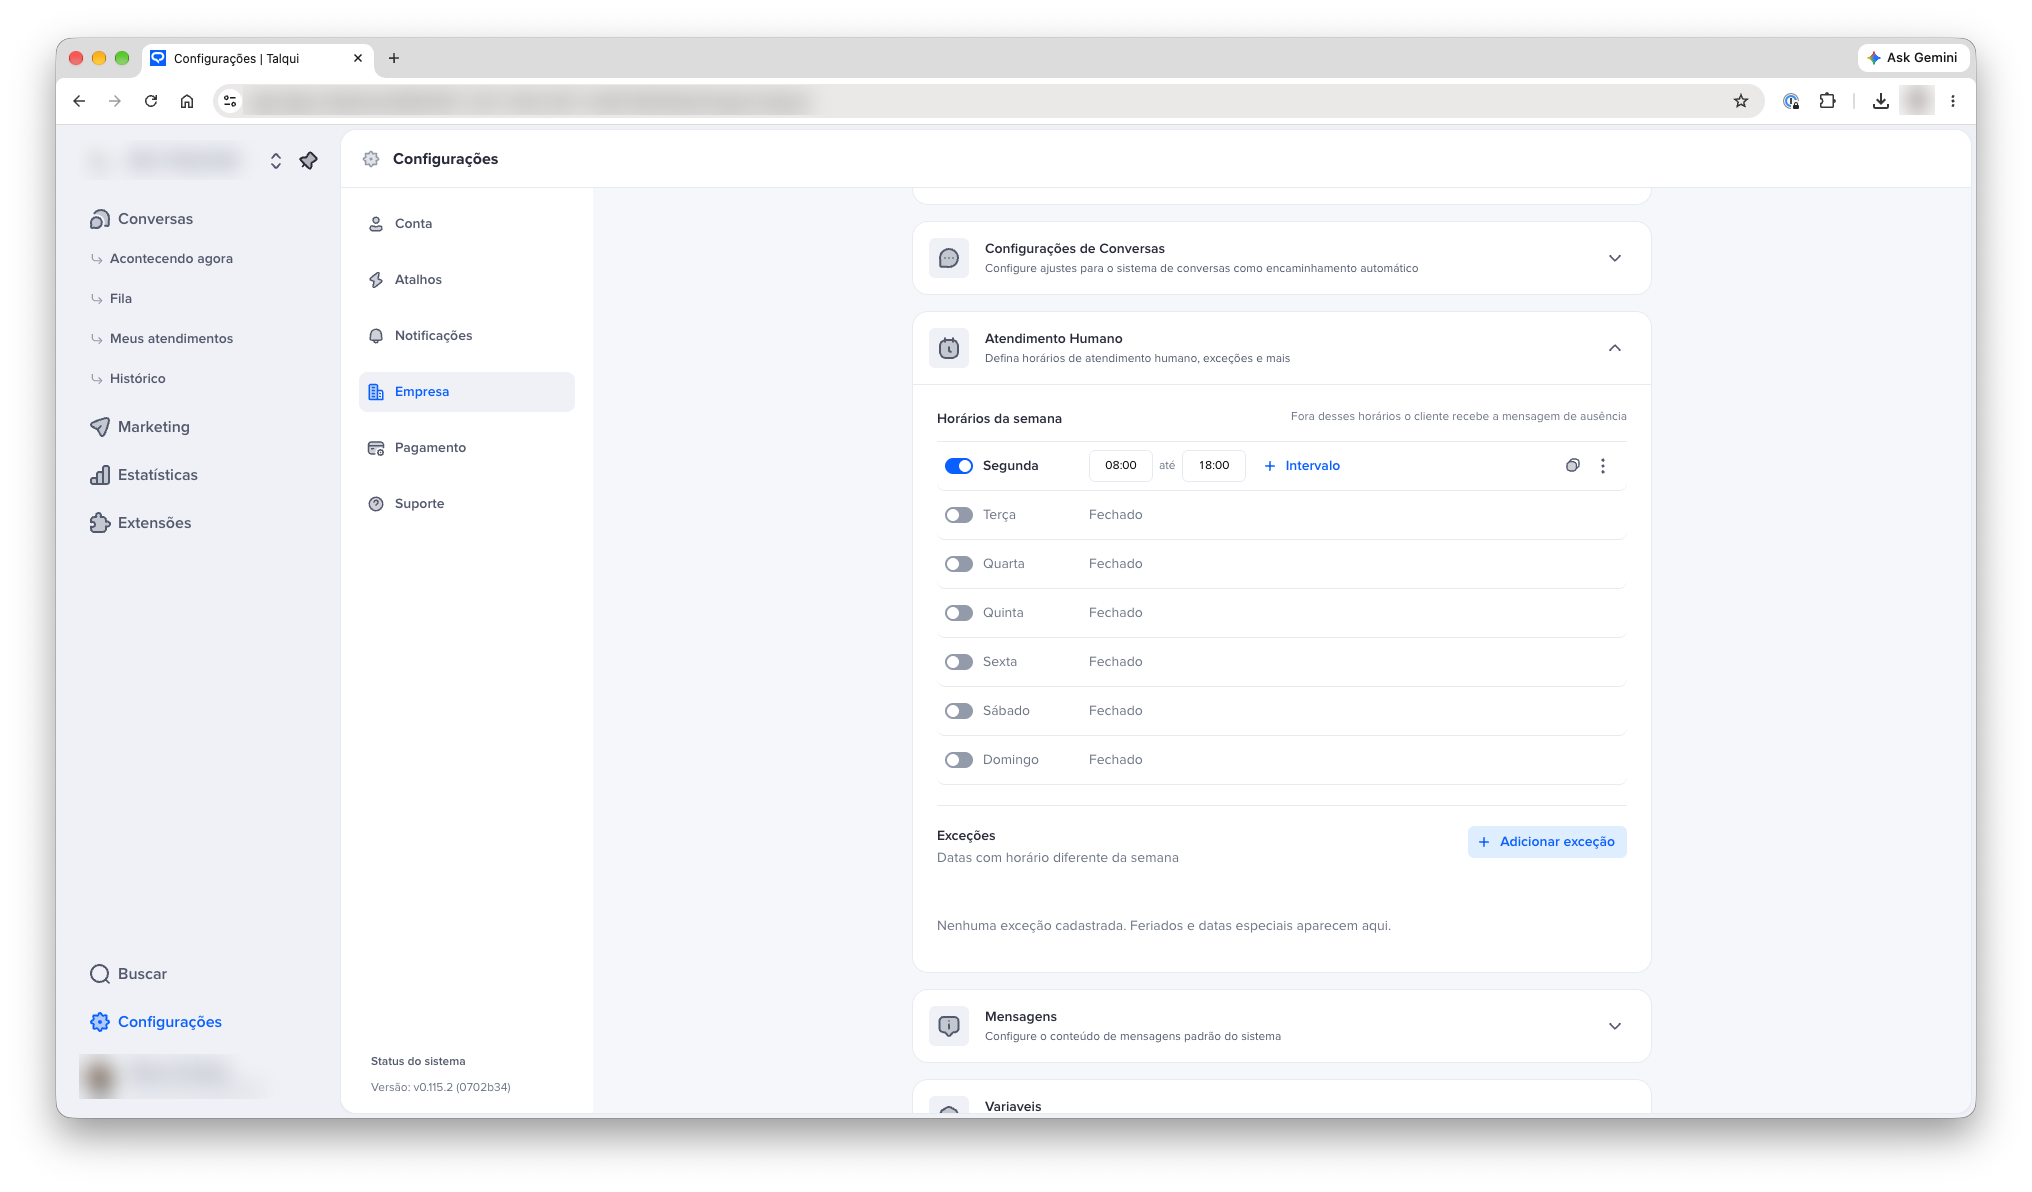
Task: Bookmark this page with the star icon
Action: [x=1741, y=101]
